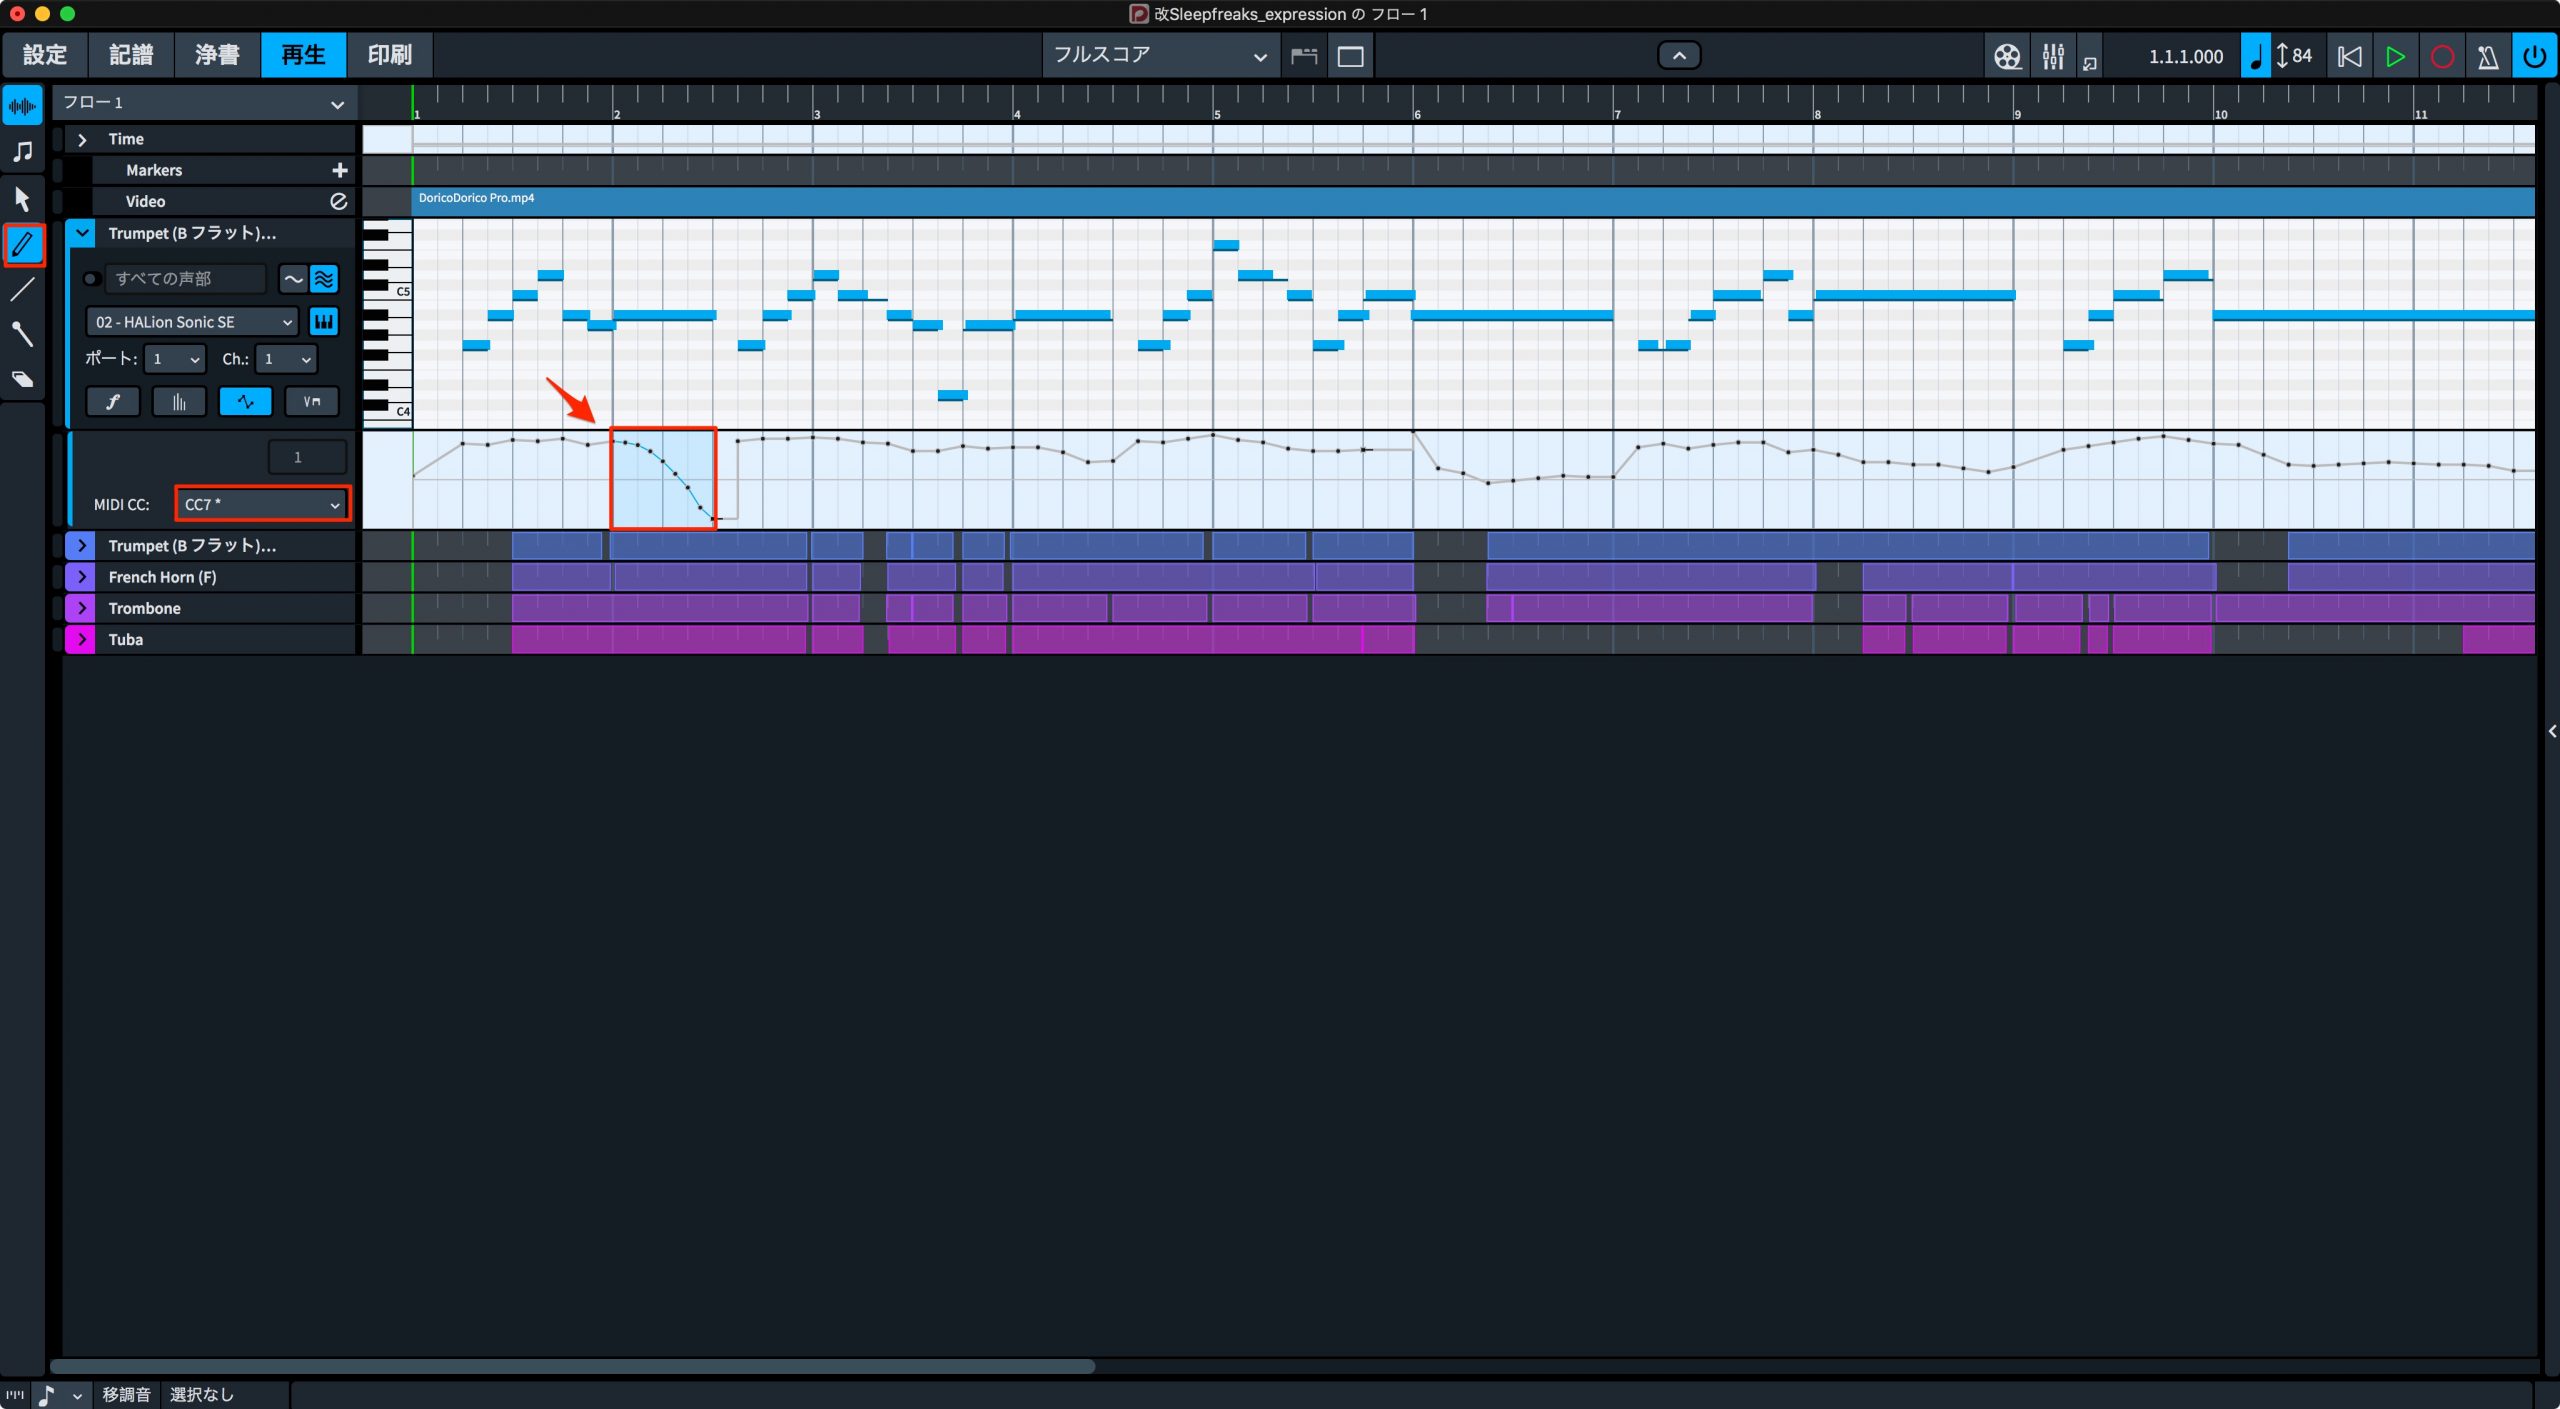
Task: Click the horizontal scrollbar at the bottom
Action: pyautogui.click(x=573, y=1366)
